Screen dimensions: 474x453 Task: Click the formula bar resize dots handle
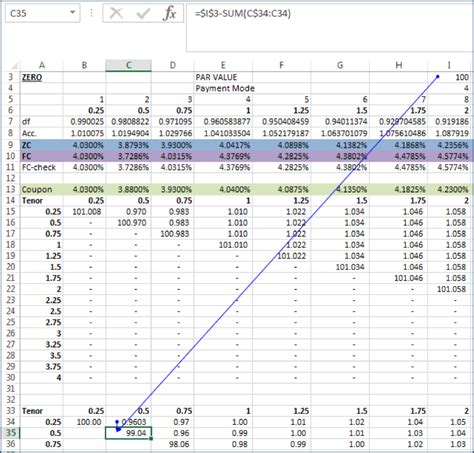(92, 13)
